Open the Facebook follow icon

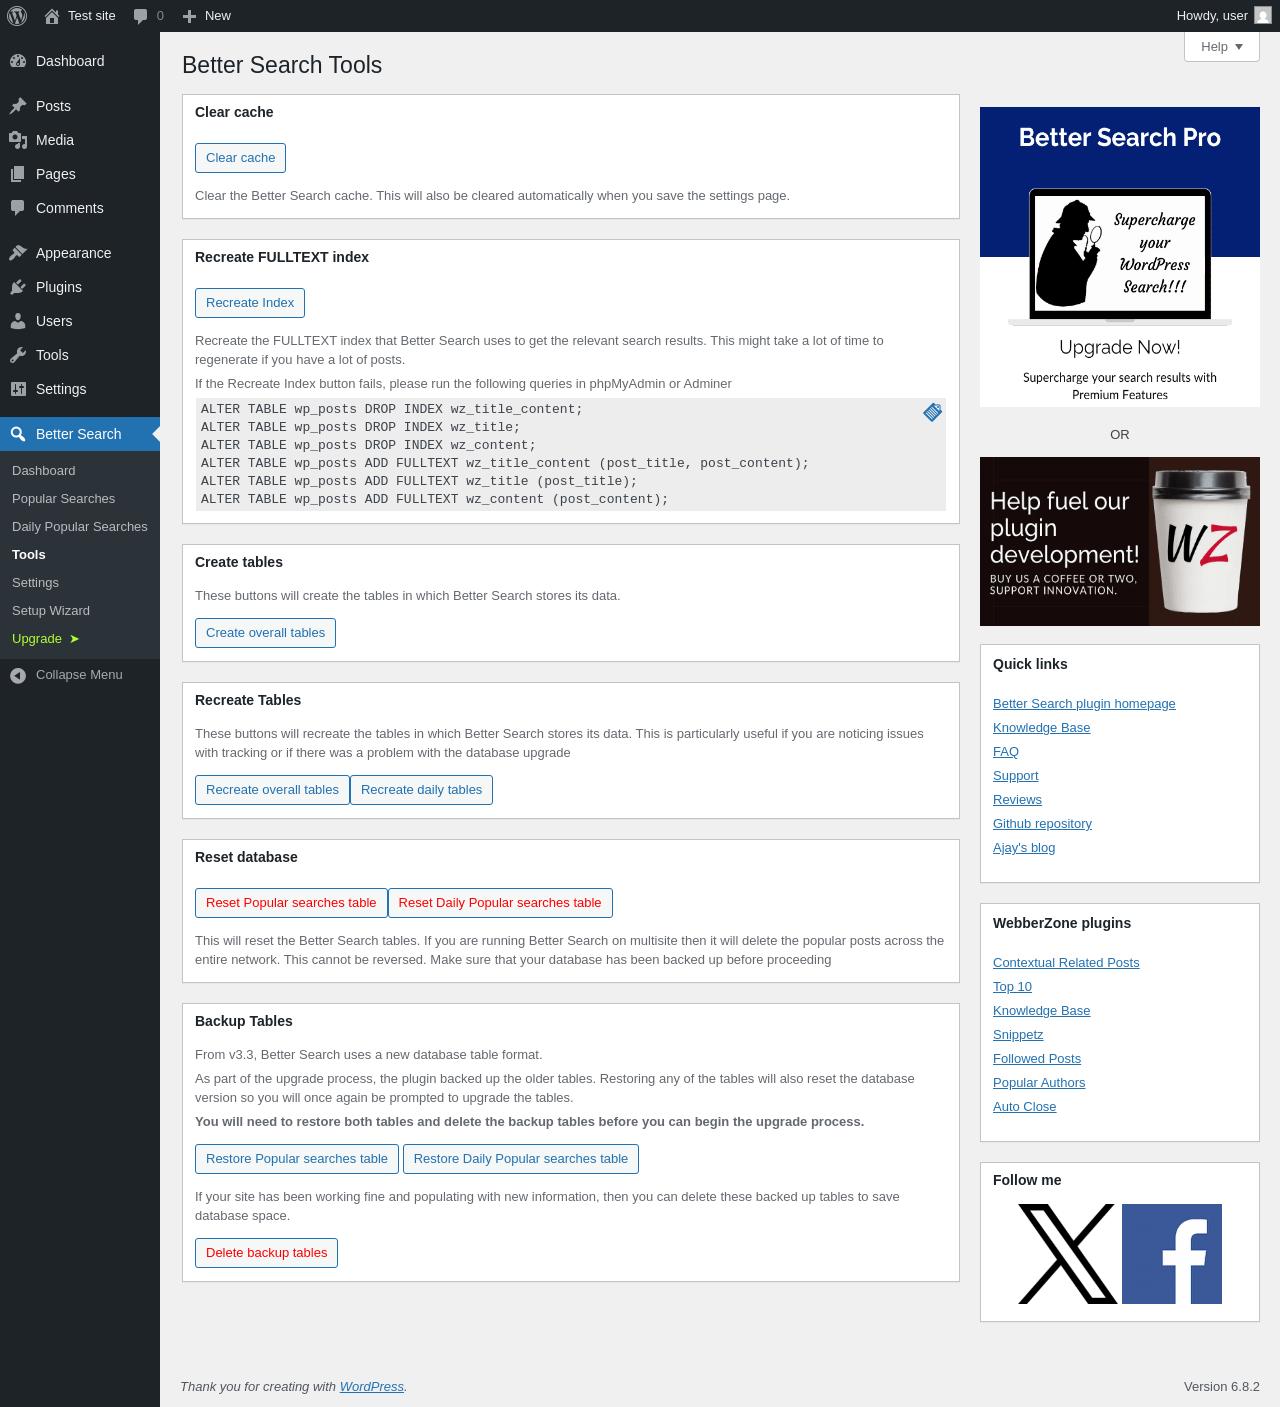1172,1254
